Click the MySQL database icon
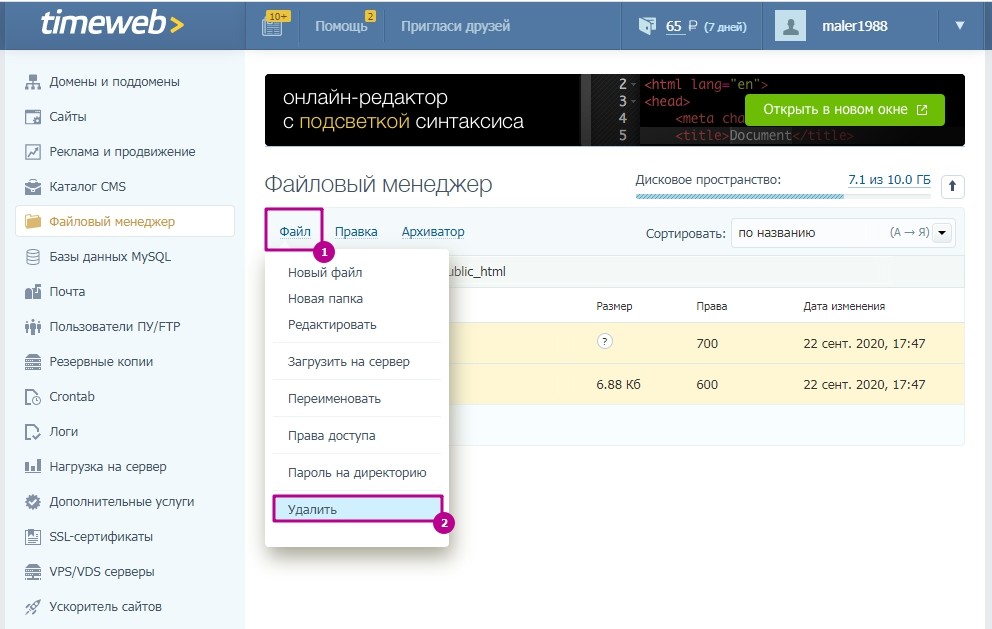Viewport: 992px width, 629px height. [x=32, y=257]
